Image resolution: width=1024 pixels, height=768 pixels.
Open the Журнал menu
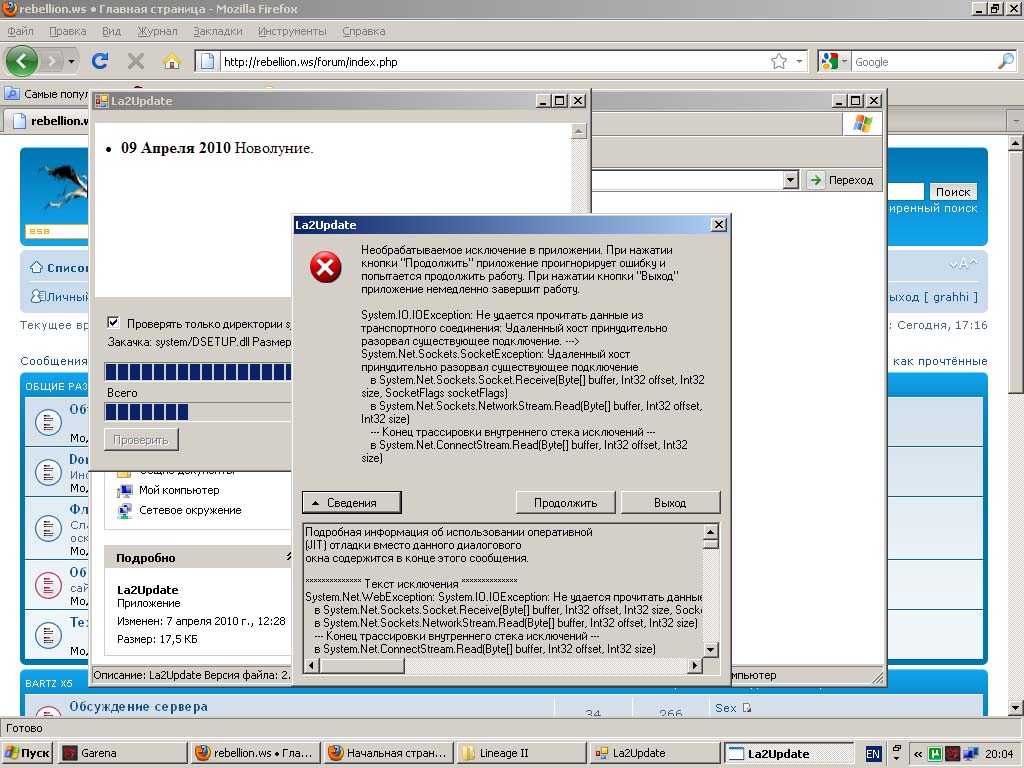pyautogui.click(x=157, y=31)
